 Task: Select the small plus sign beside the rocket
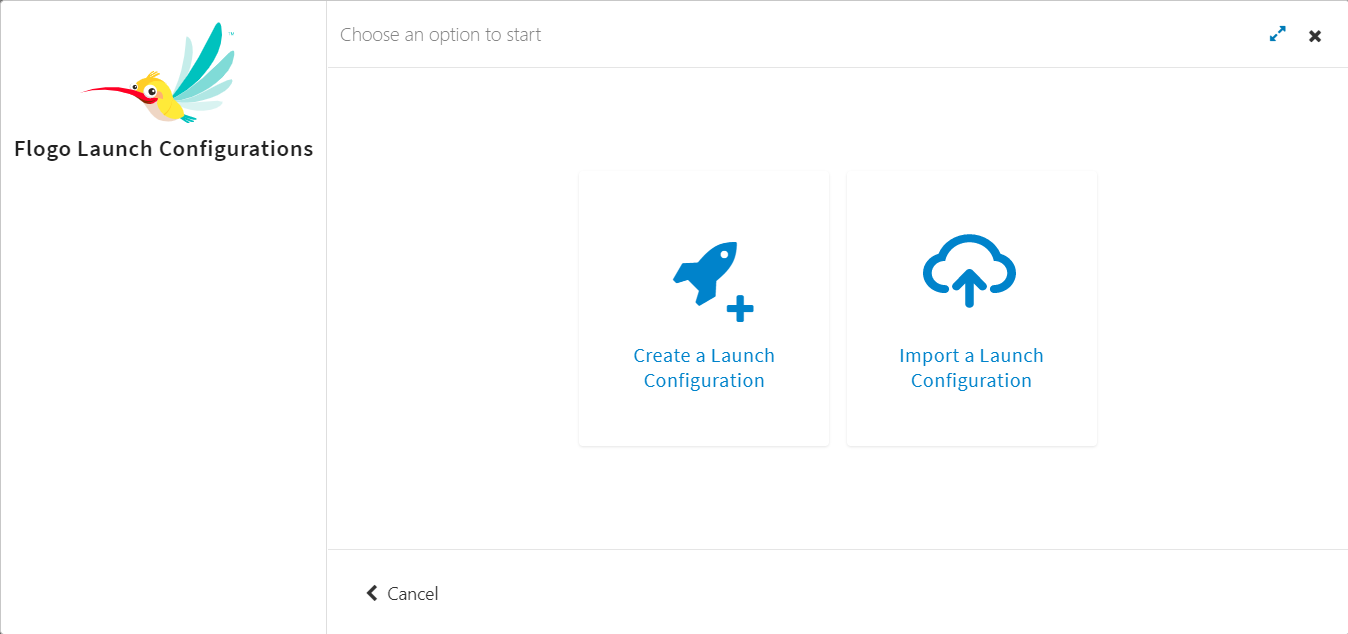click(740, 309)
